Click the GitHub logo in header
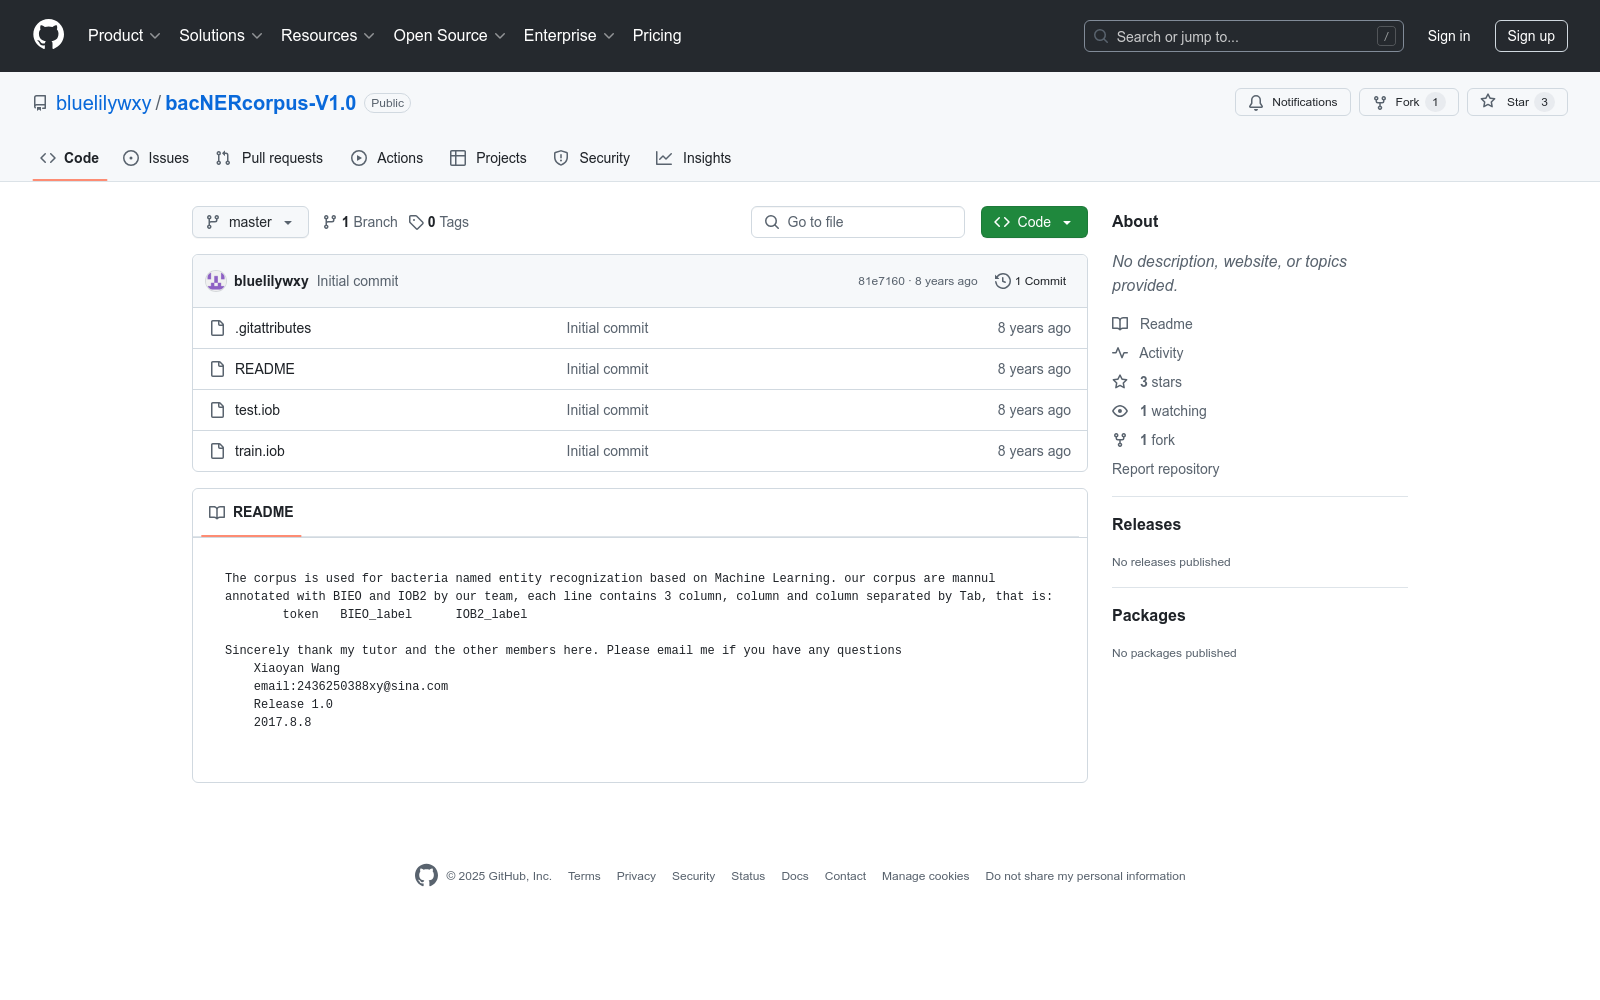Image resolution: width=1600 pixels, height=1000 pixels. coord(48,35)
